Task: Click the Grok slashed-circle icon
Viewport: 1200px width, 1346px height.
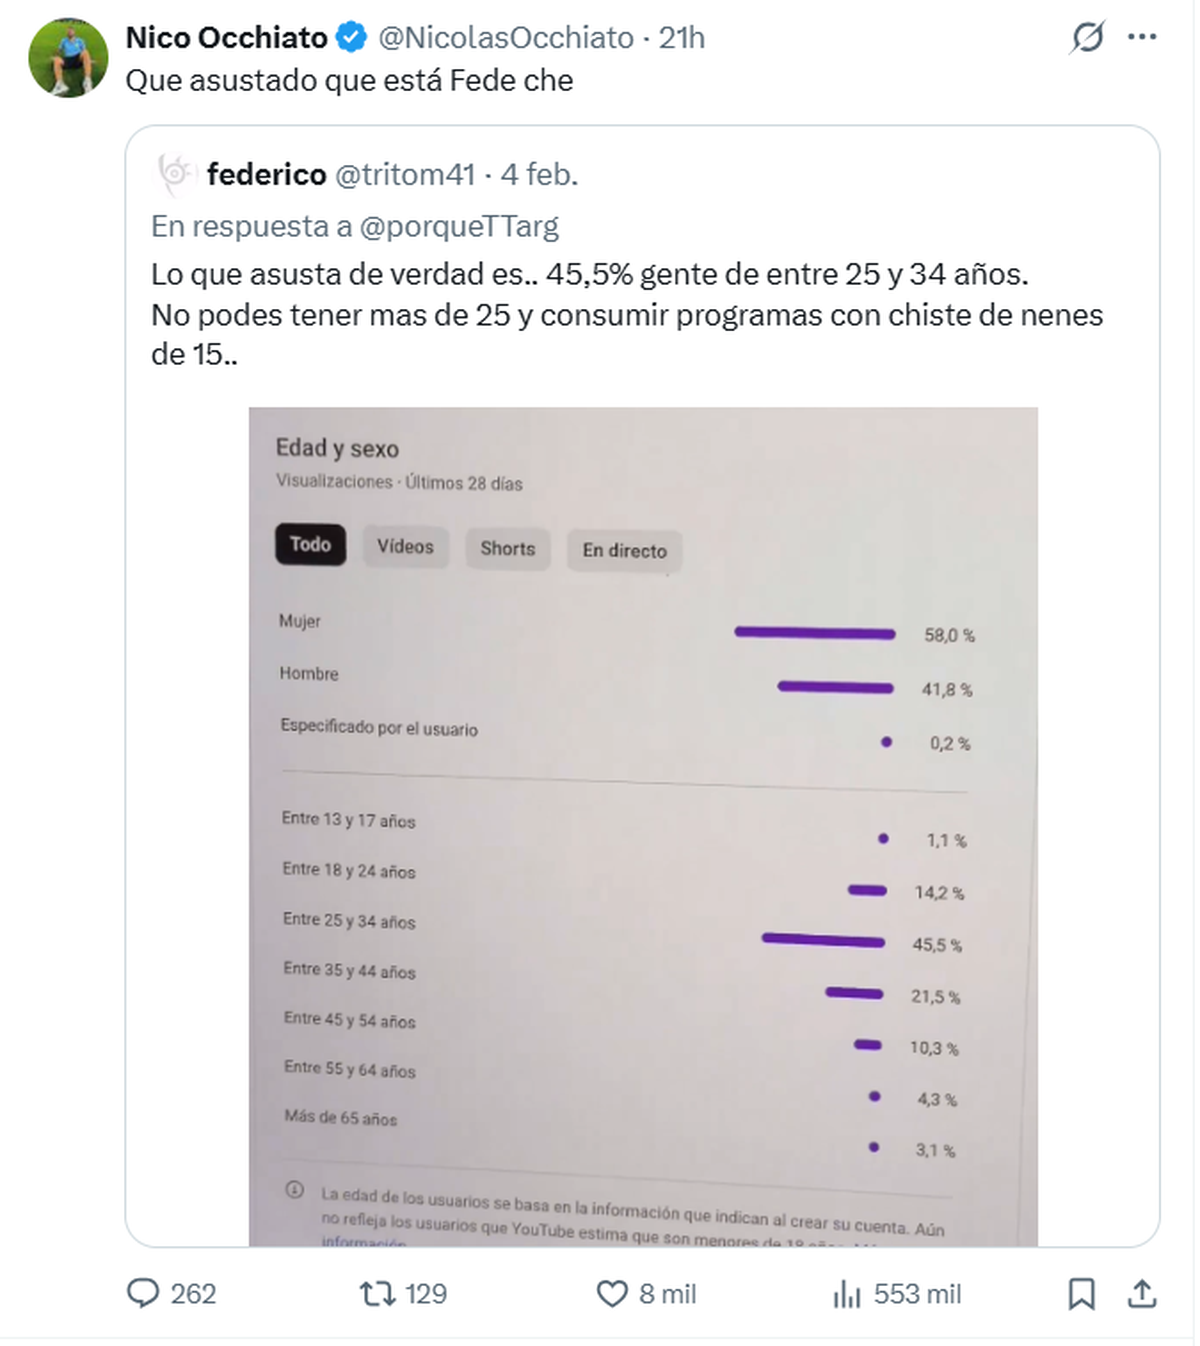Action: tap(1087, 38)
